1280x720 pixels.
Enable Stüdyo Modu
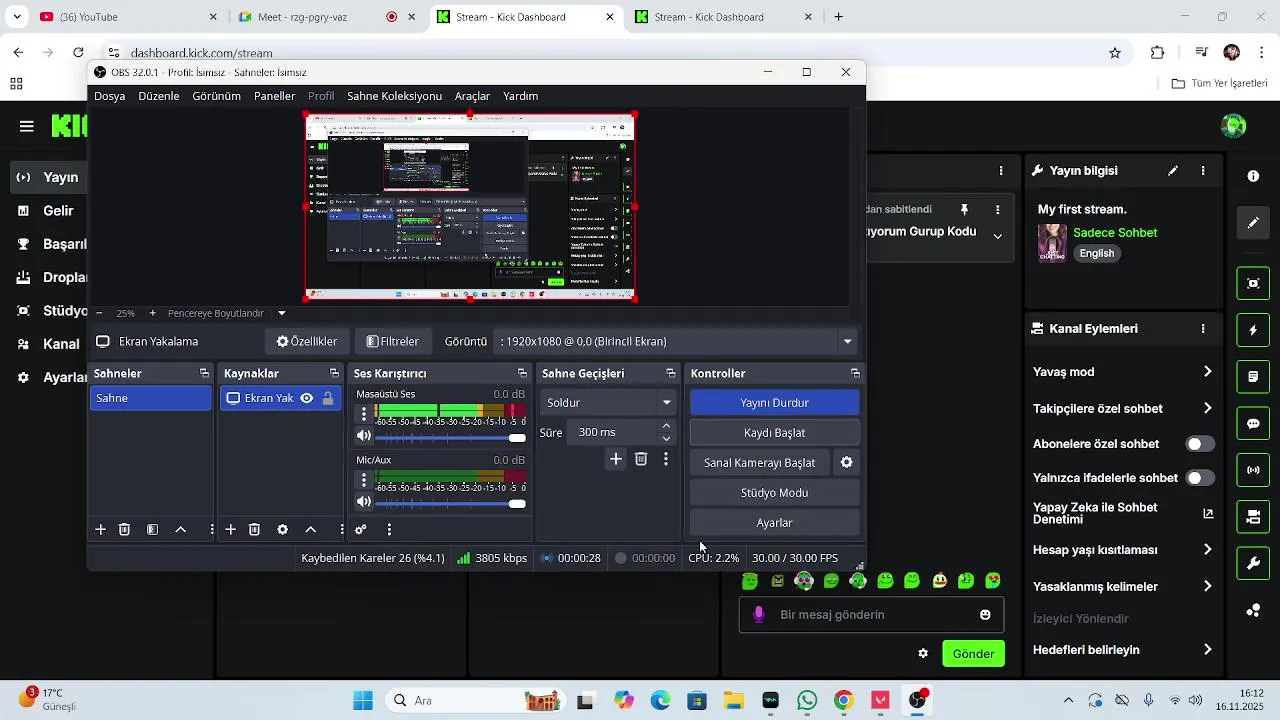pyautogui.click(x=774, y=493)
